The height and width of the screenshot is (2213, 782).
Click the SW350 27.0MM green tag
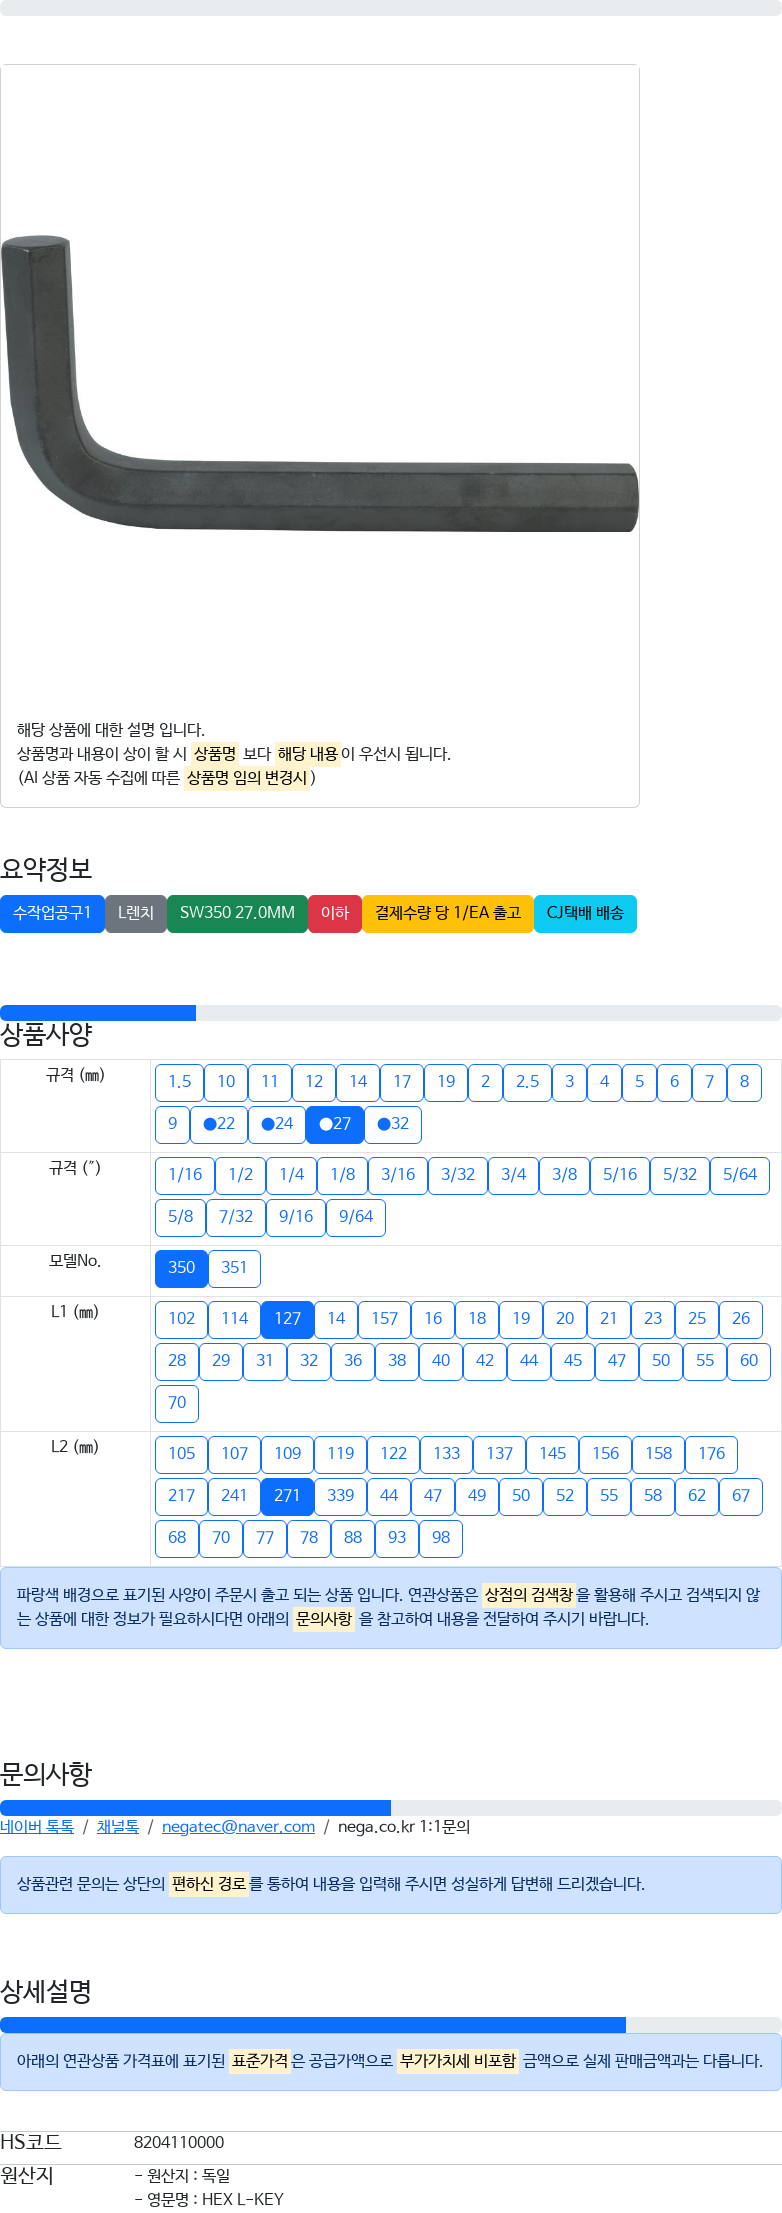tap(237, 913)
